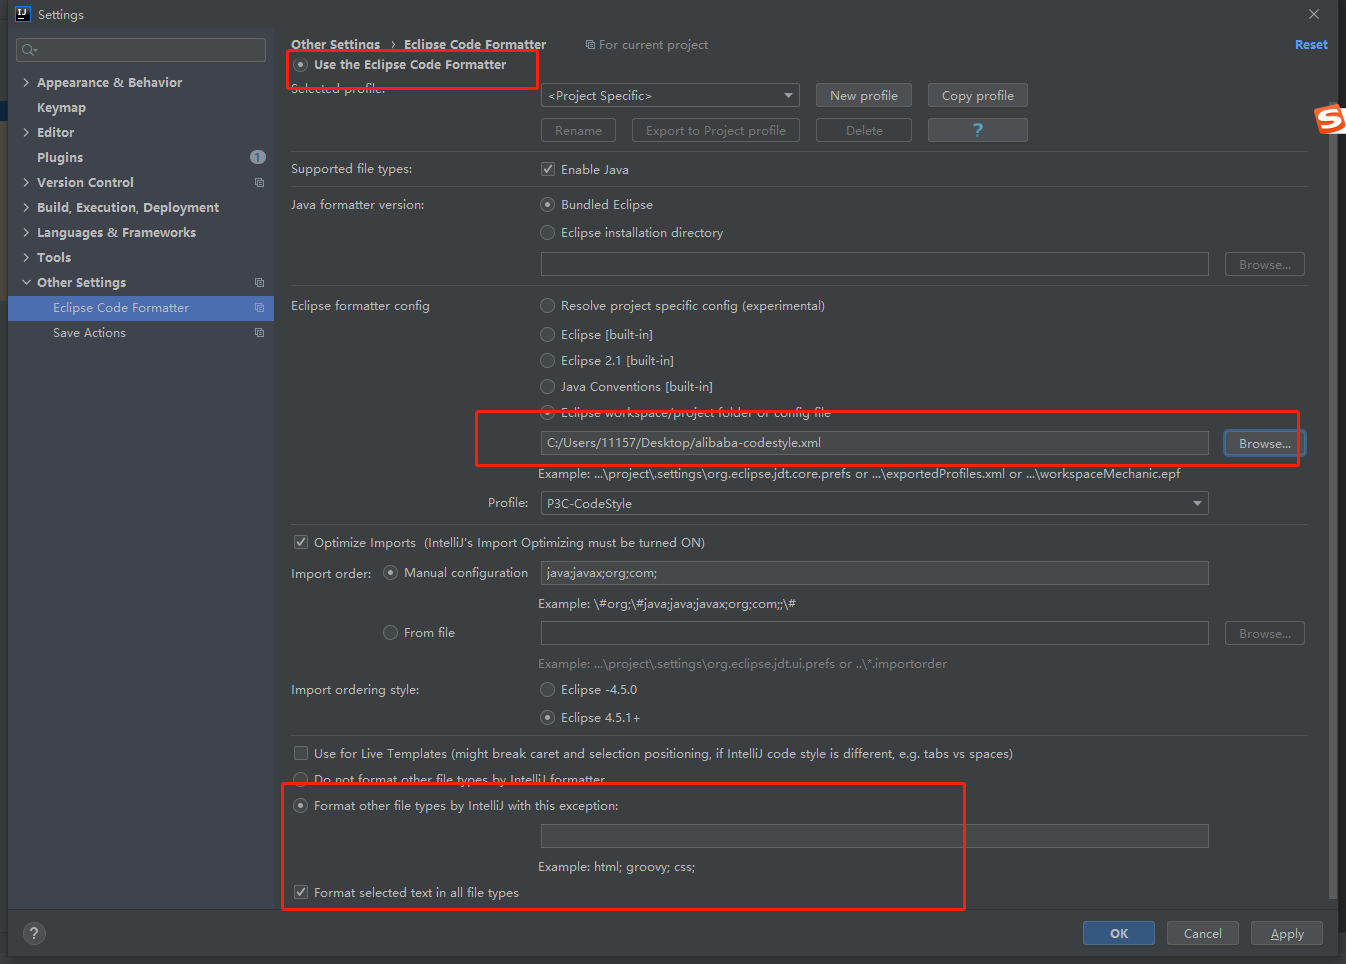Collapse the Other Settings node

tap(26, 282)
